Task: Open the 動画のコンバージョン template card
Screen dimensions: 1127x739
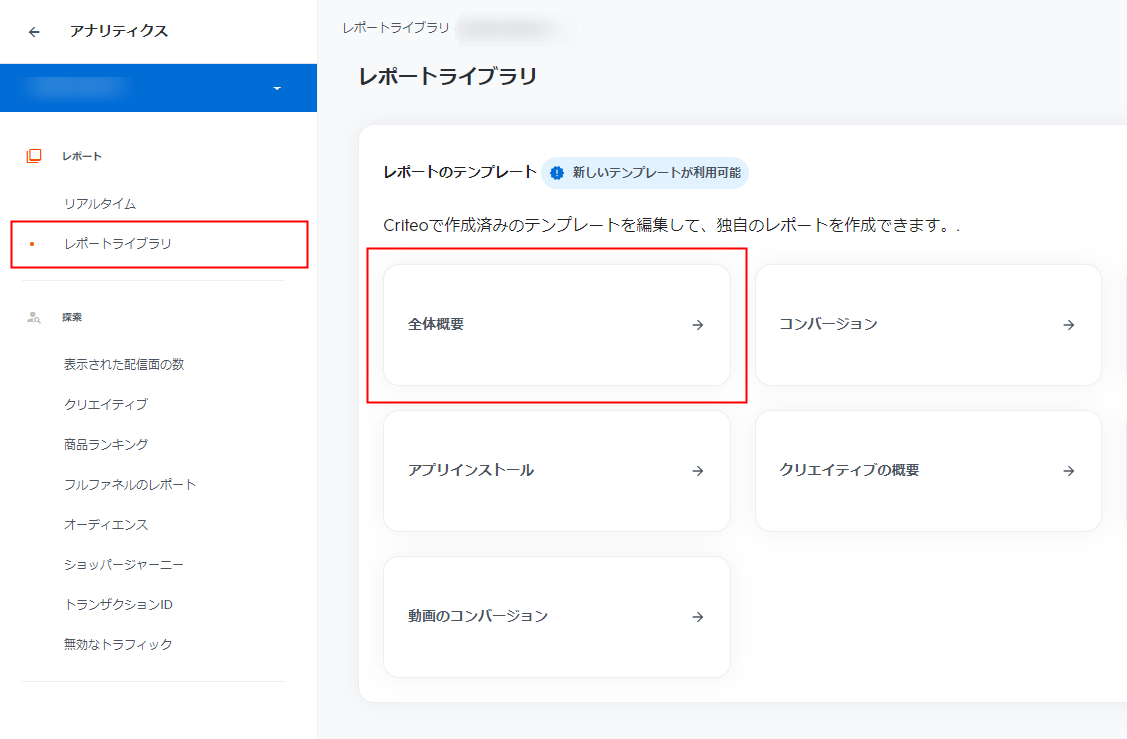Action: 556,617
